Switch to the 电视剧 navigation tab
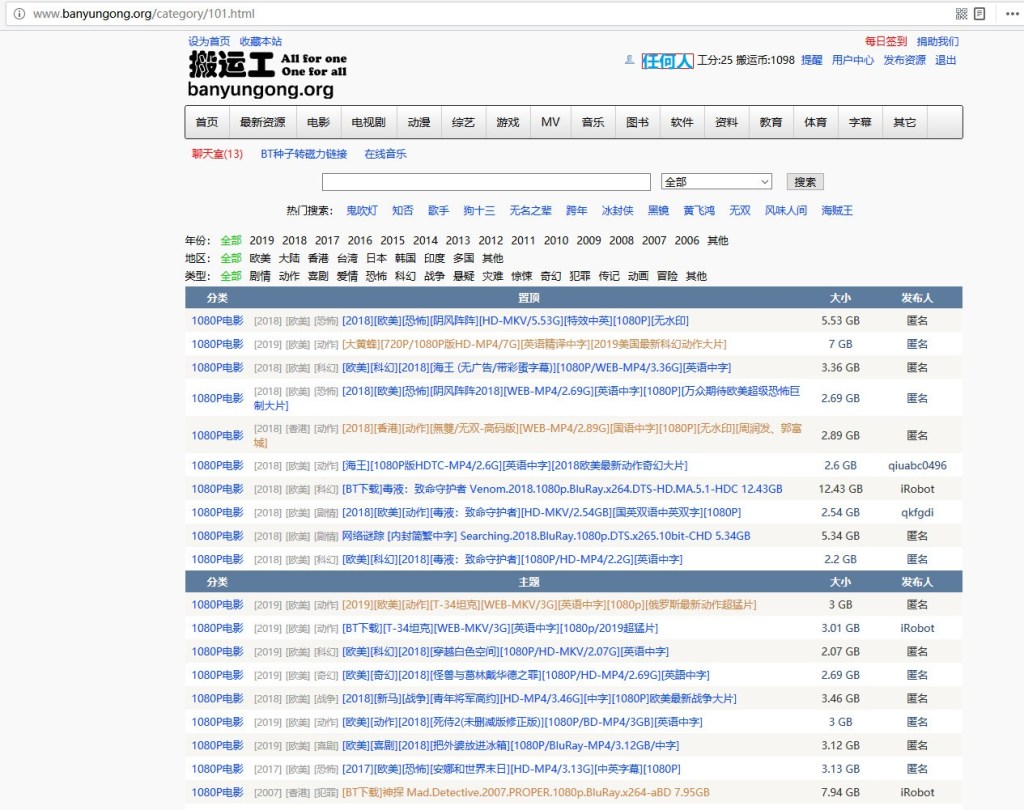1024x810 pixels. 368,122
